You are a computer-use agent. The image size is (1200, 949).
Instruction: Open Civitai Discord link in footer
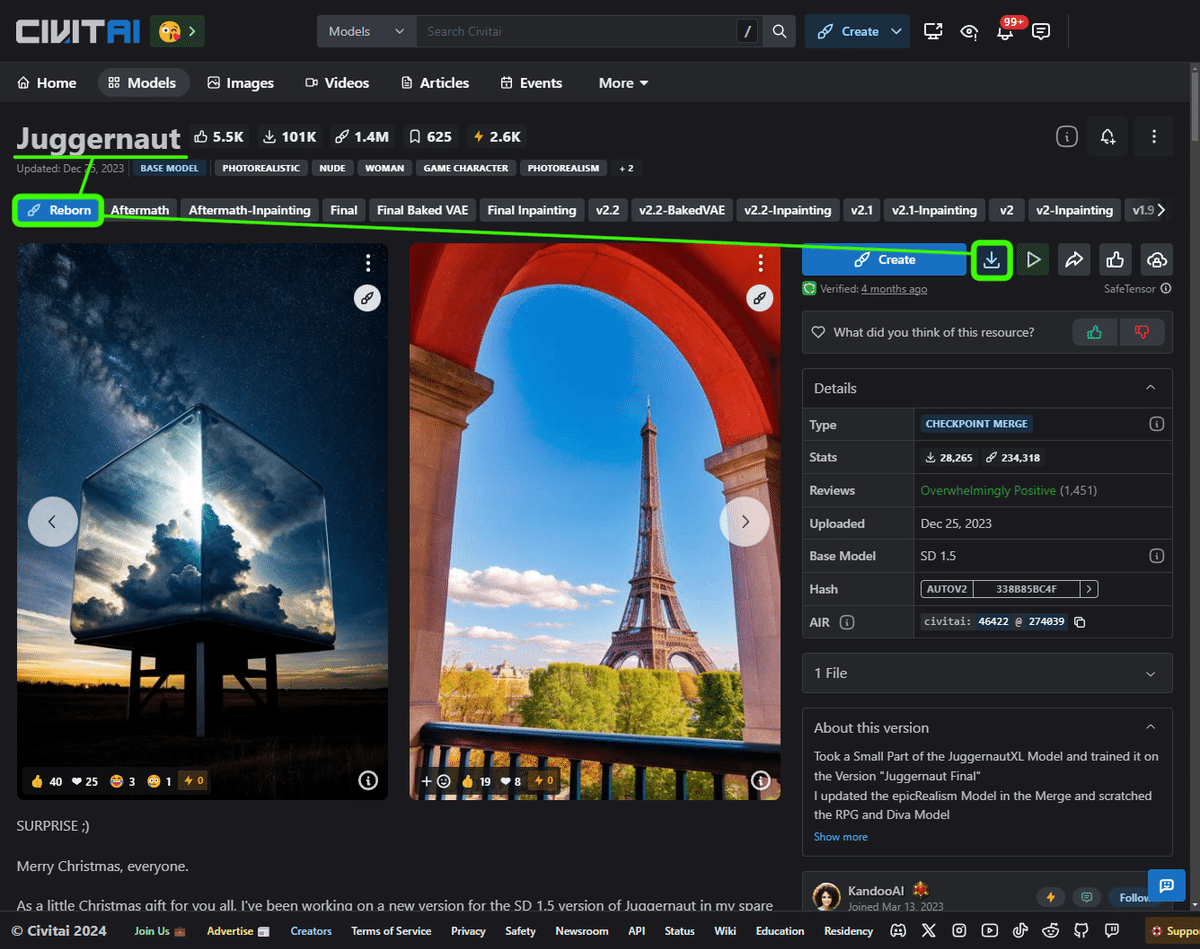tap(898, 931)
